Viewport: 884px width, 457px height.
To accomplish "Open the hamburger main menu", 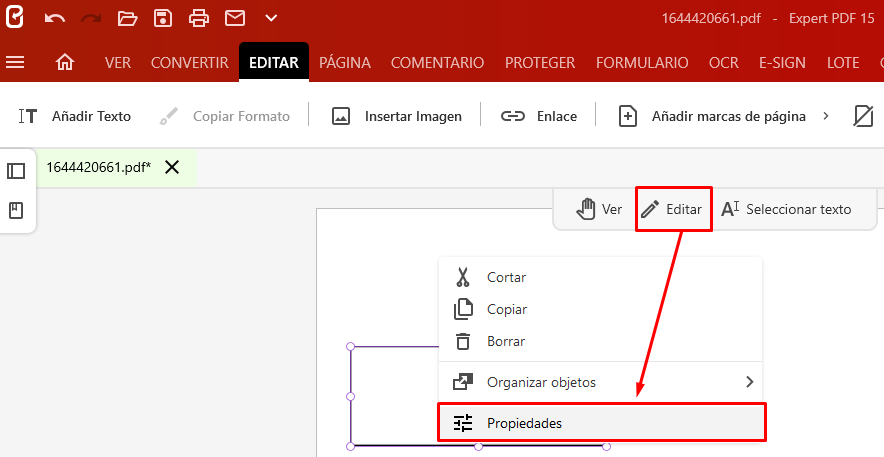I will (15, 62).
